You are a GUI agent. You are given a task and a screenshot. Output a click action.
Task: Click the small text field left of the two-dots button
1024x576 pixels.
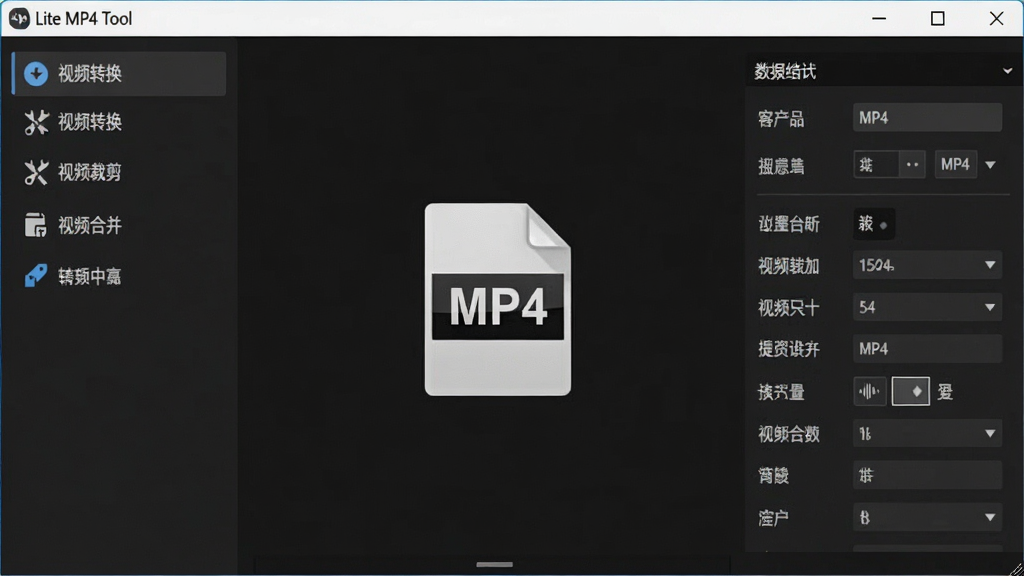876,165
